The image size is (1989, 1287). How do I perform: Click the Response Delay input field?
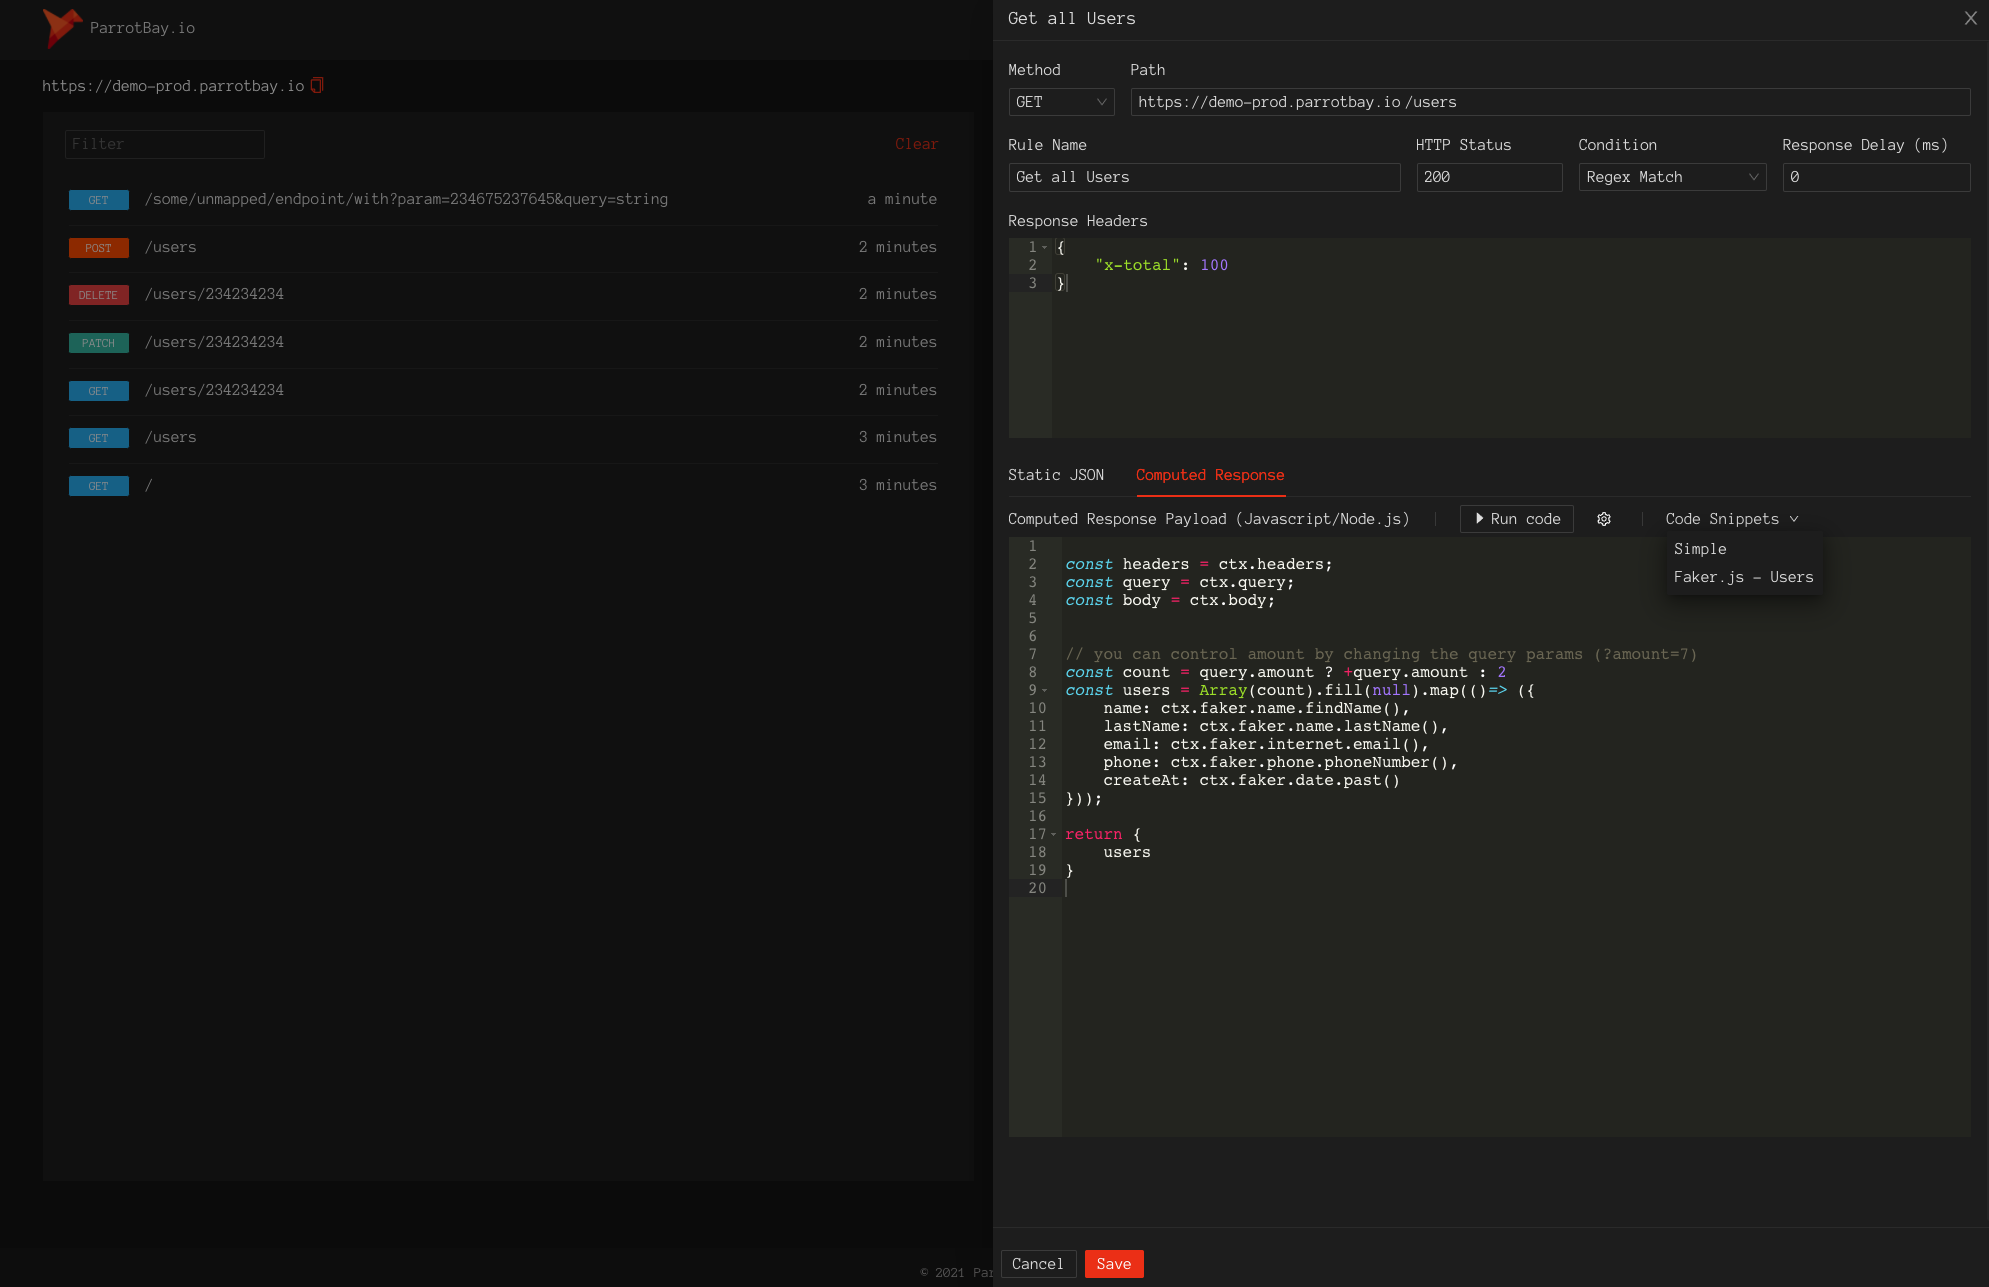[x=1875, y=177]
